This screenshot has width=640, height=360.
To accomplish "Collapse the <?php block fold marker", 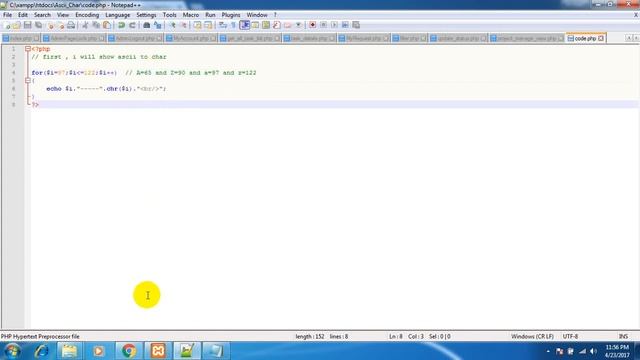I will [28, 49].
